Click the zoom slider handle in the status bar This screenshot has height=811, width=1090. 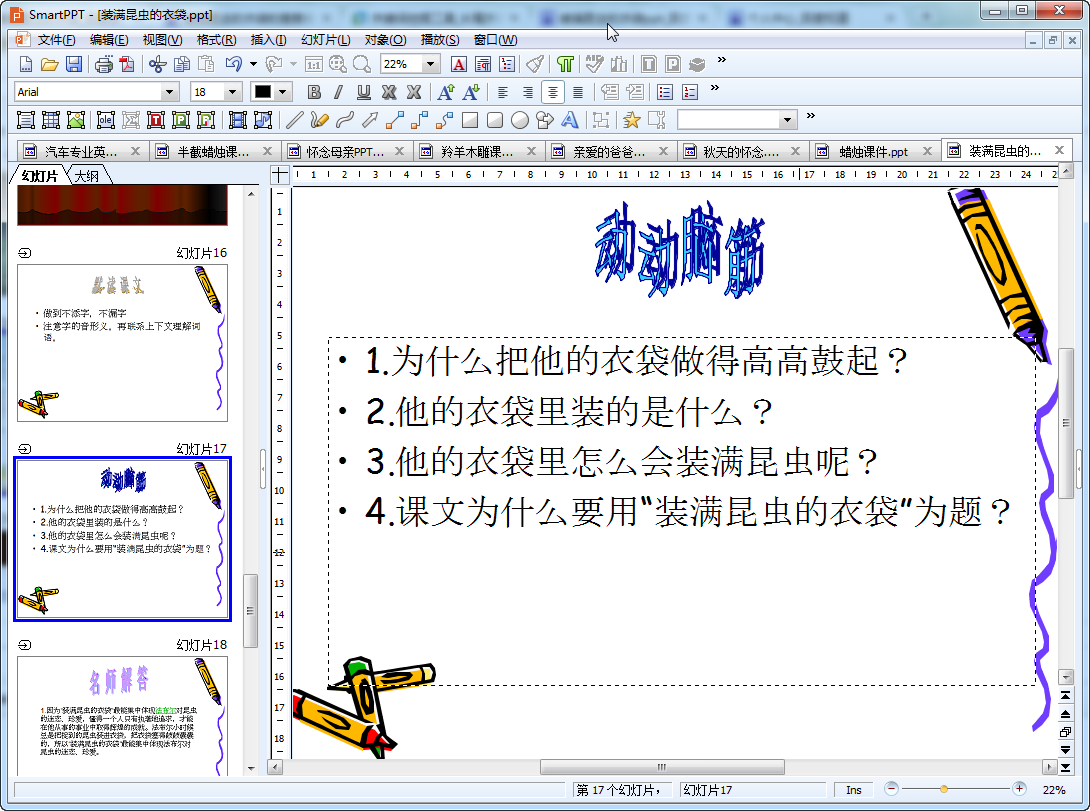943,789
